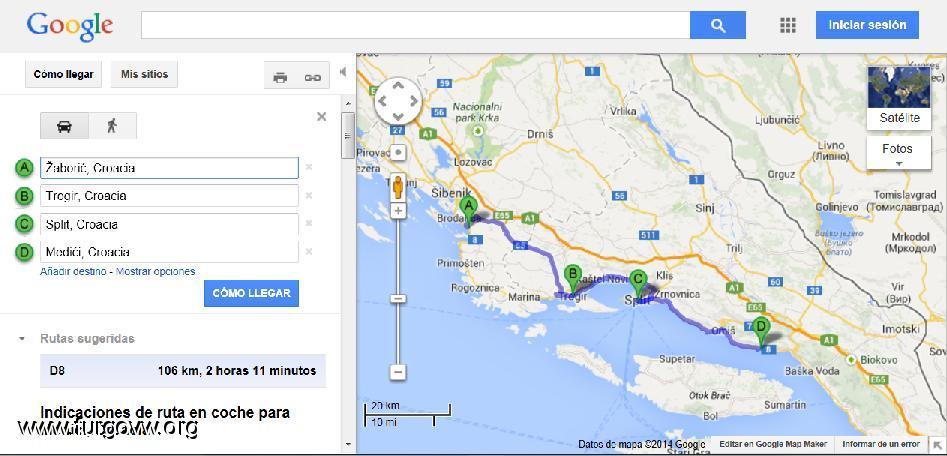Click the Supetar label on the map
Screen dimensions: 947x456
[678, 359]
